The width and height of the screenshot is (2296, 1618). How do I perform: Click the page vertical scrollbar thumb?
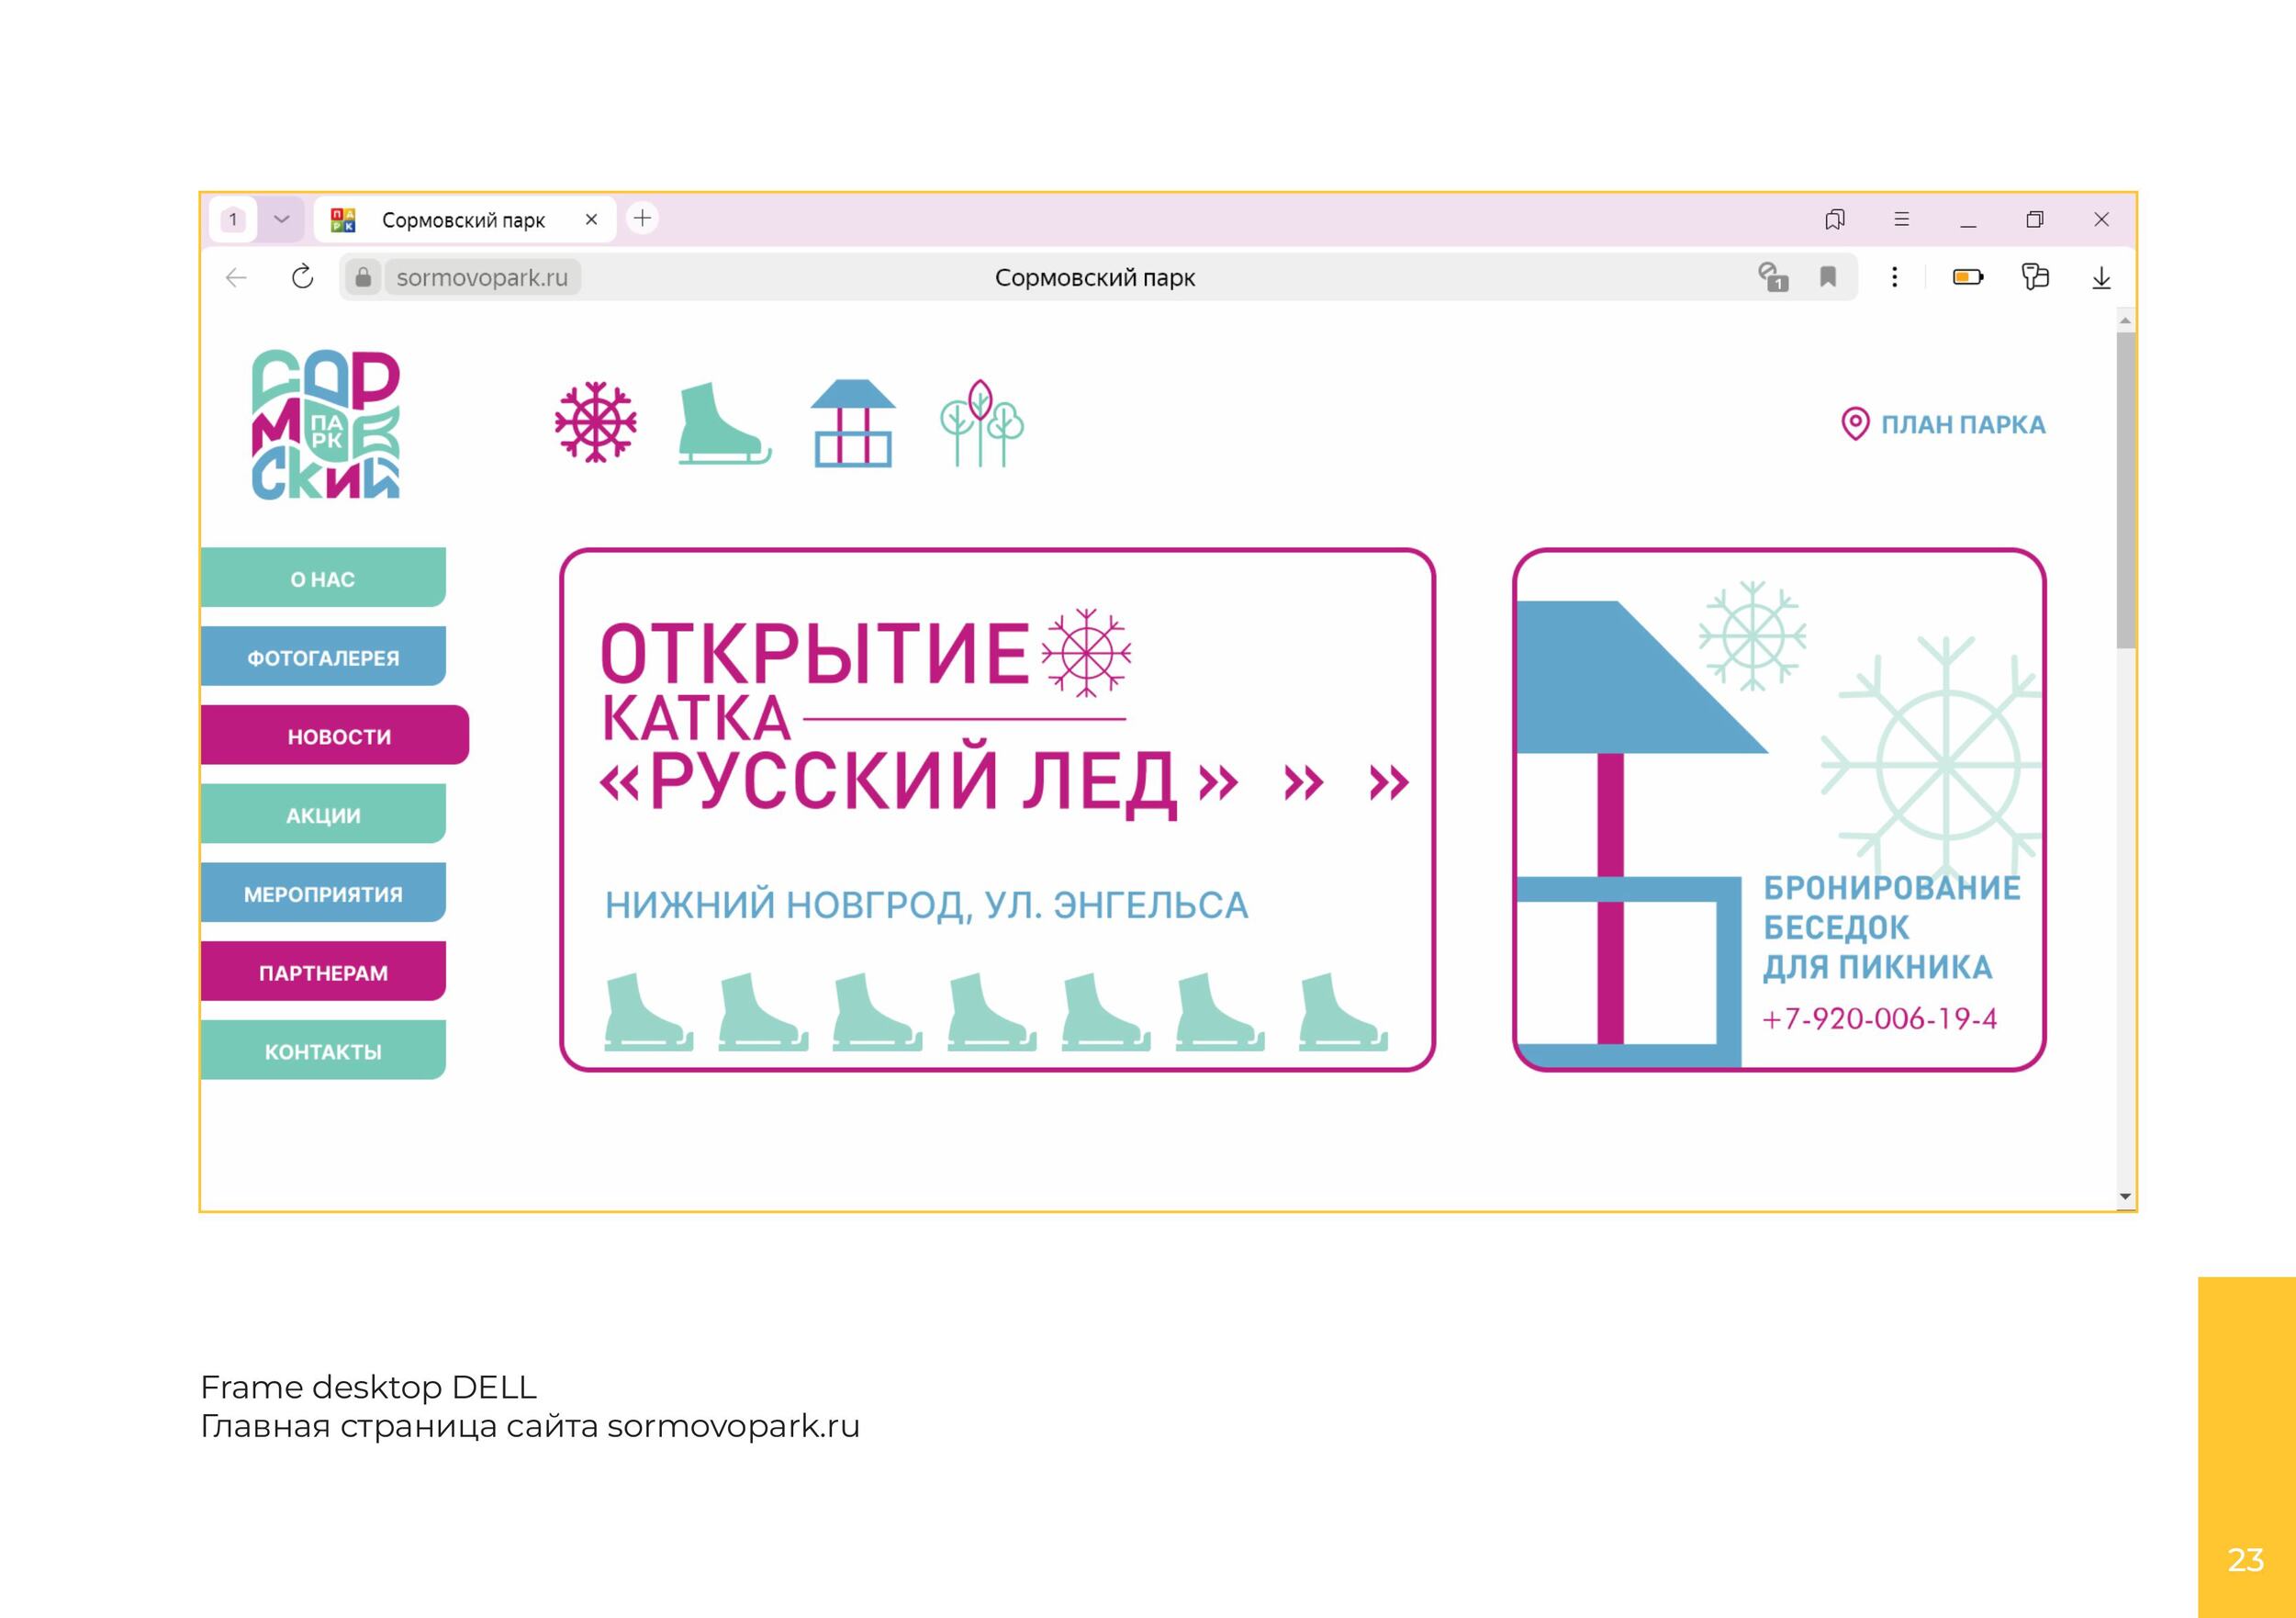tap(2125, 490)
